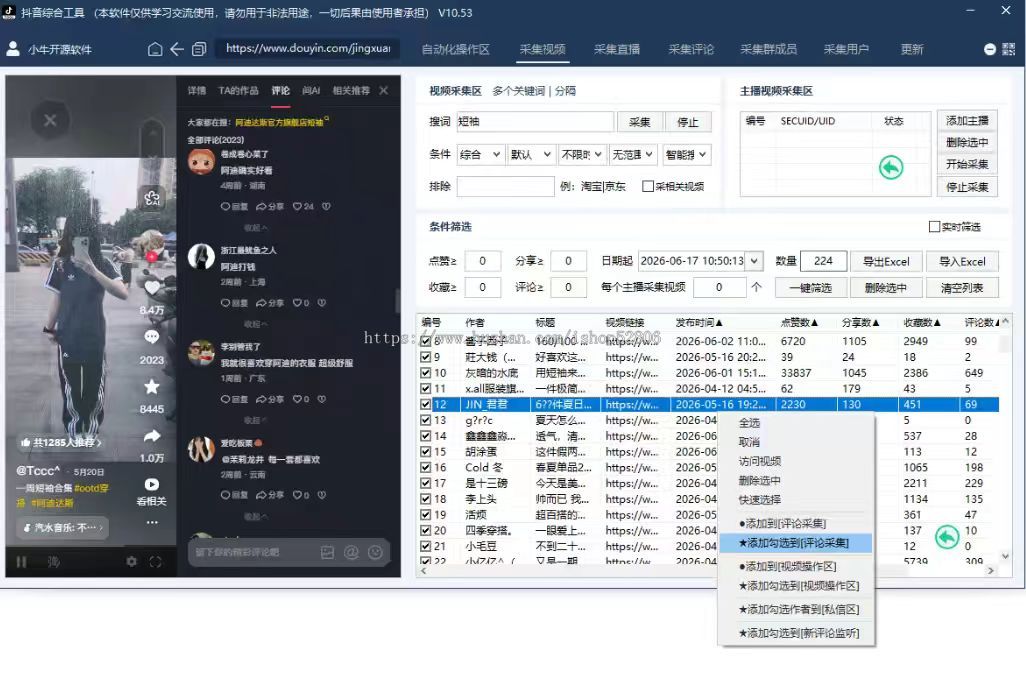Screen dimensions: 1026x675
Task: Click table vertical scrollbar down arrow
Action: 1005,557
